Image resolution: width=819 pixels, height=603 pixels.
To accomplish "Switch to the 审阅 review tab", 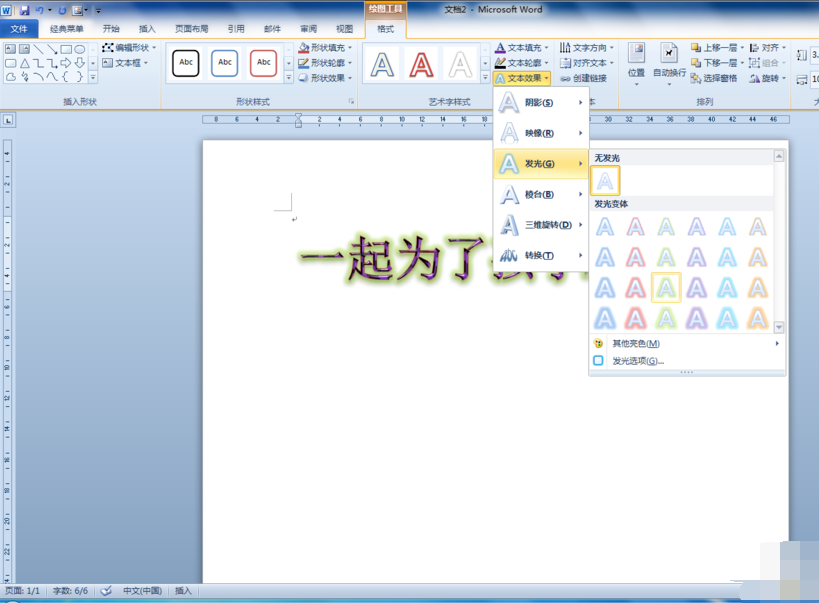I will [x=308, y=29].
